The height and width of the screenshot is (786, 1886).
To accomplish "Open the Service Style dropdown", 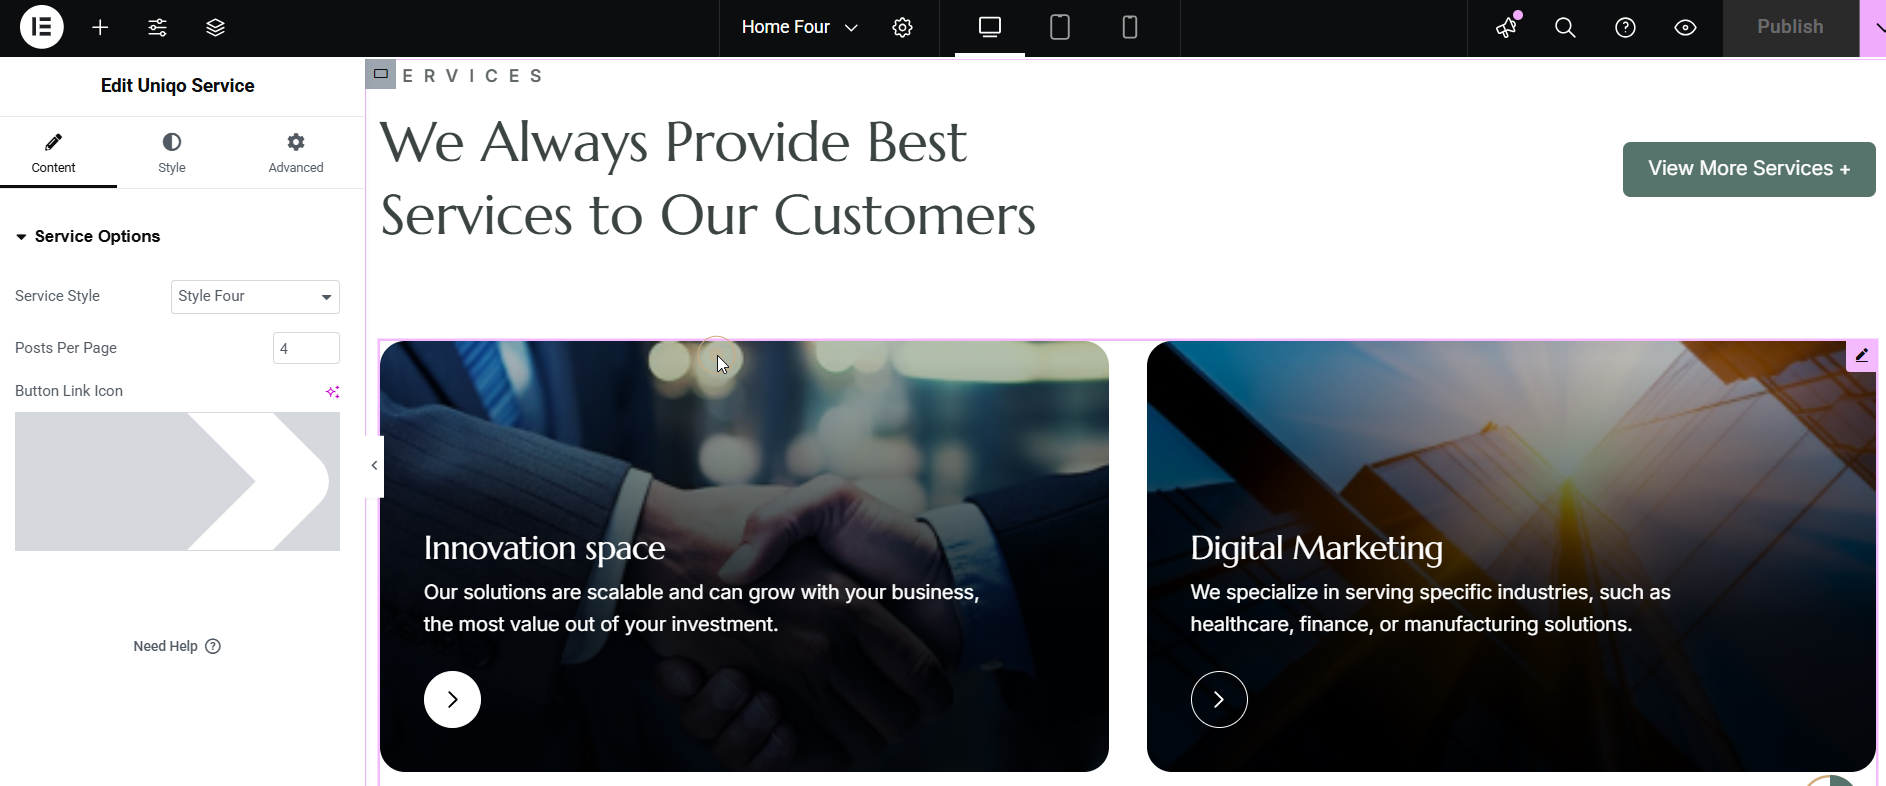I will [255, 297].
